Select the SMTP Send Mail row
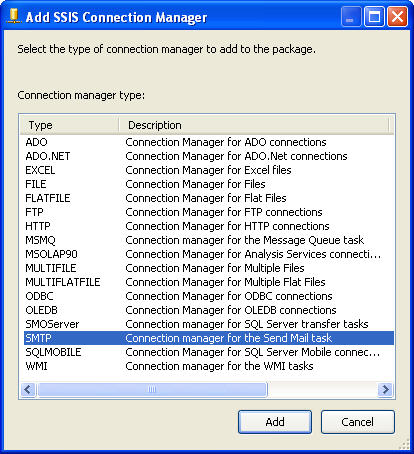Viewport: 414px width, 454px height. (x=209, y=338)
